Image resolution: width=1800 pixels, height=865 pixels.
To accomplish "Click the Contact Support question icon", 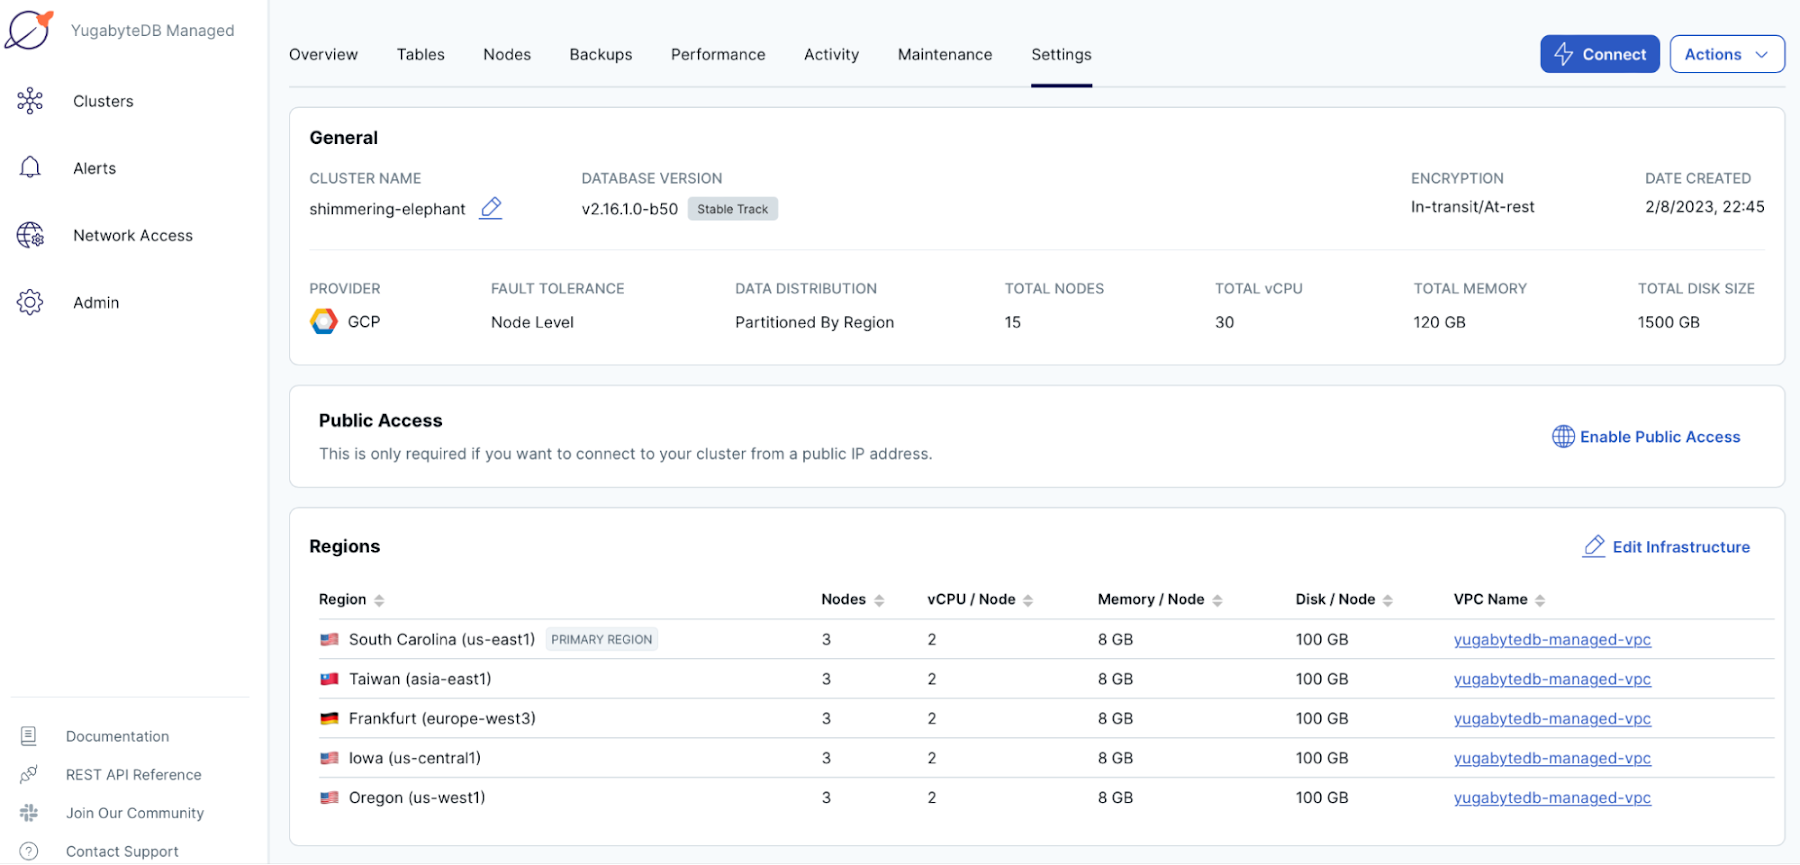I will pos(29,851).
